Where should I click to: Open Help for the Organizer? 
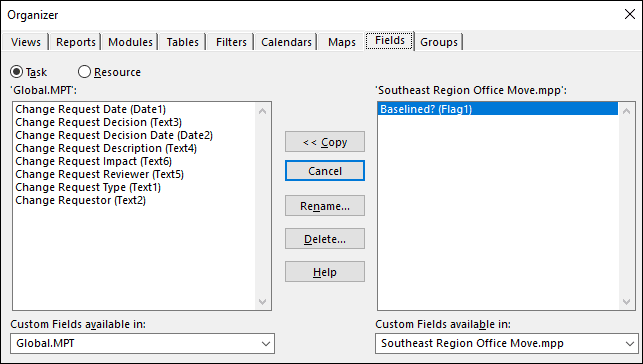(325, 272)
